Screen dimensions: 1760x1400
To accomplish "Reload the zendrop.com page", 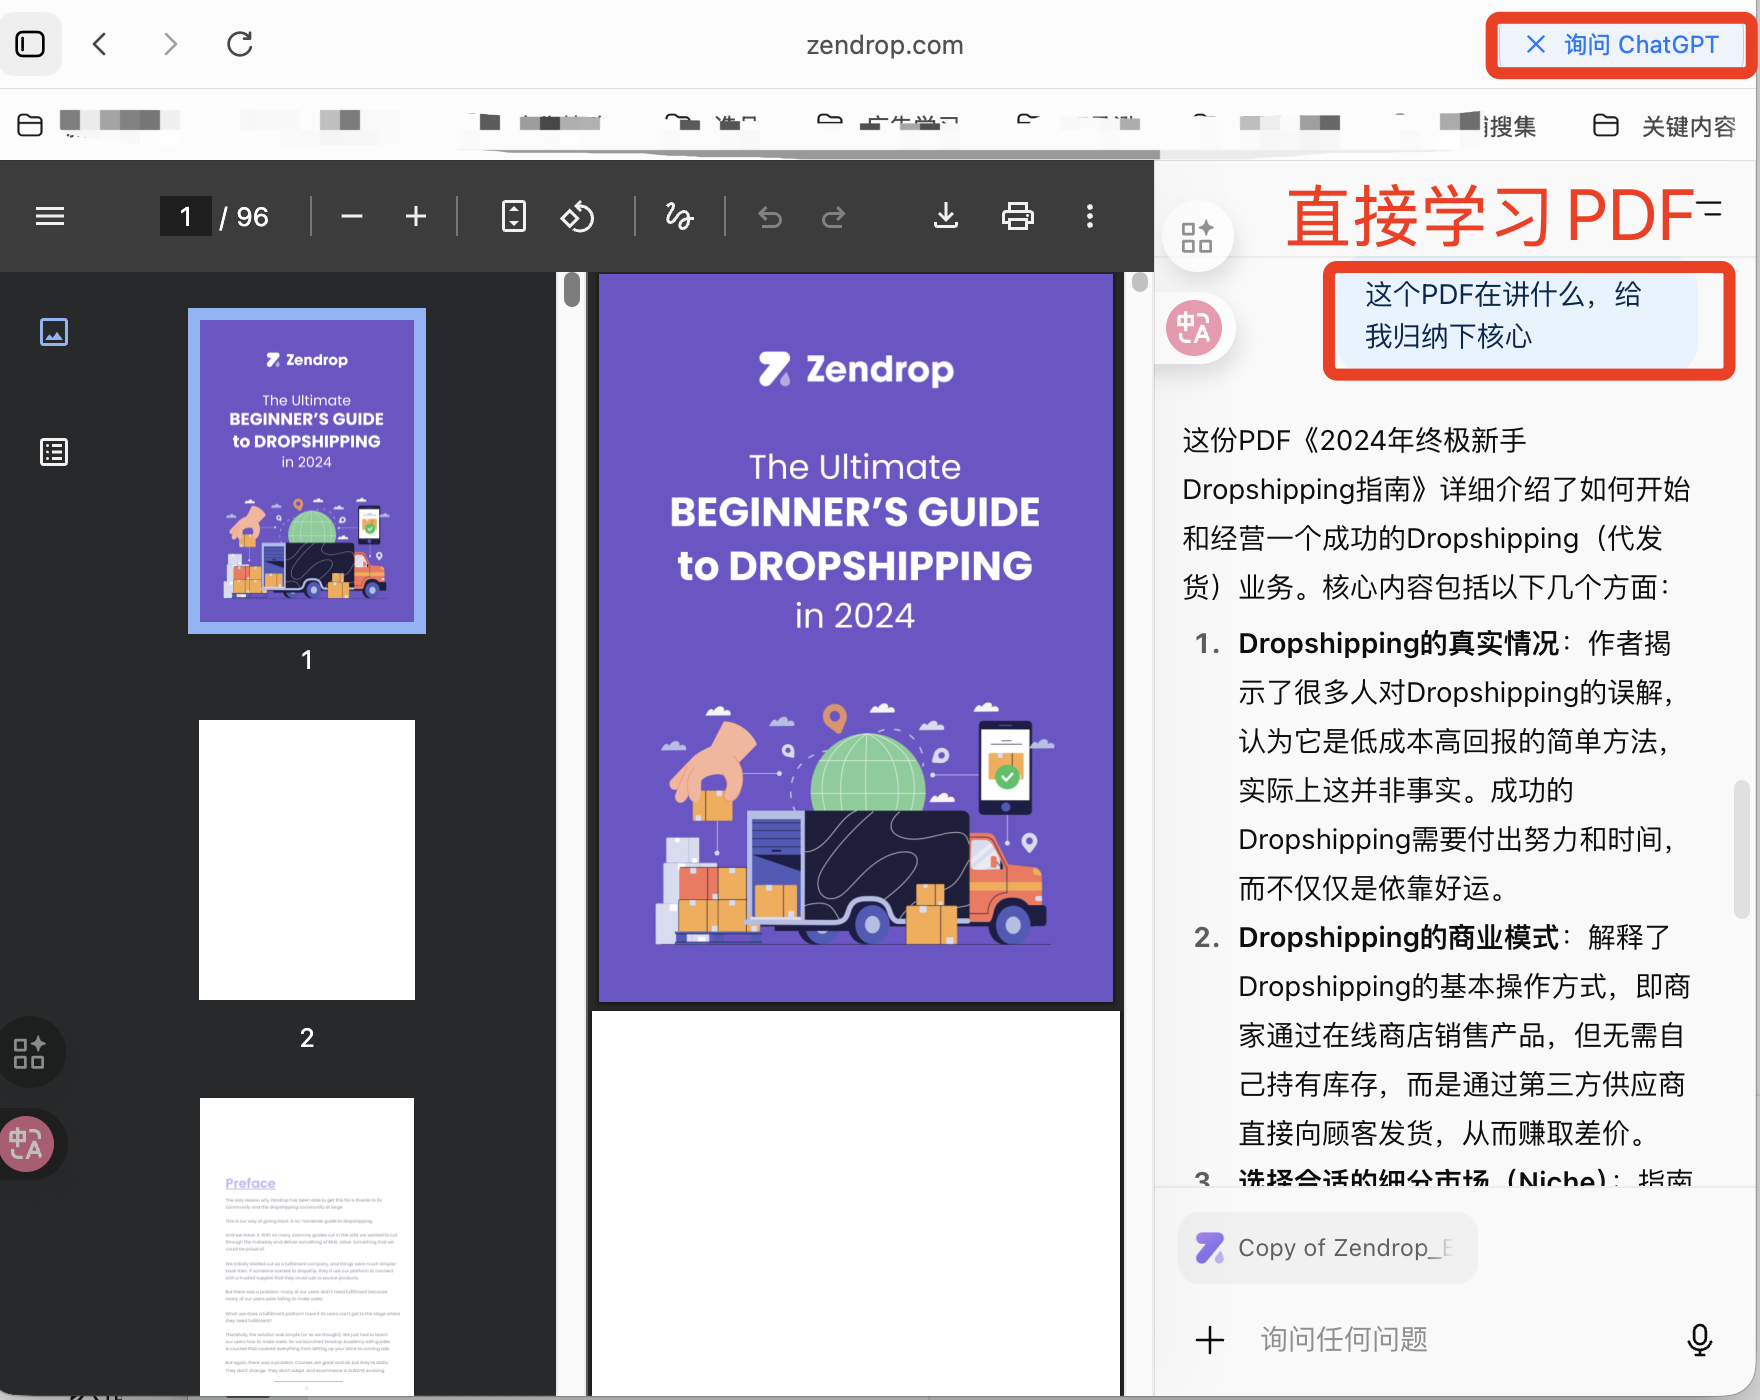I will (240, 44).
